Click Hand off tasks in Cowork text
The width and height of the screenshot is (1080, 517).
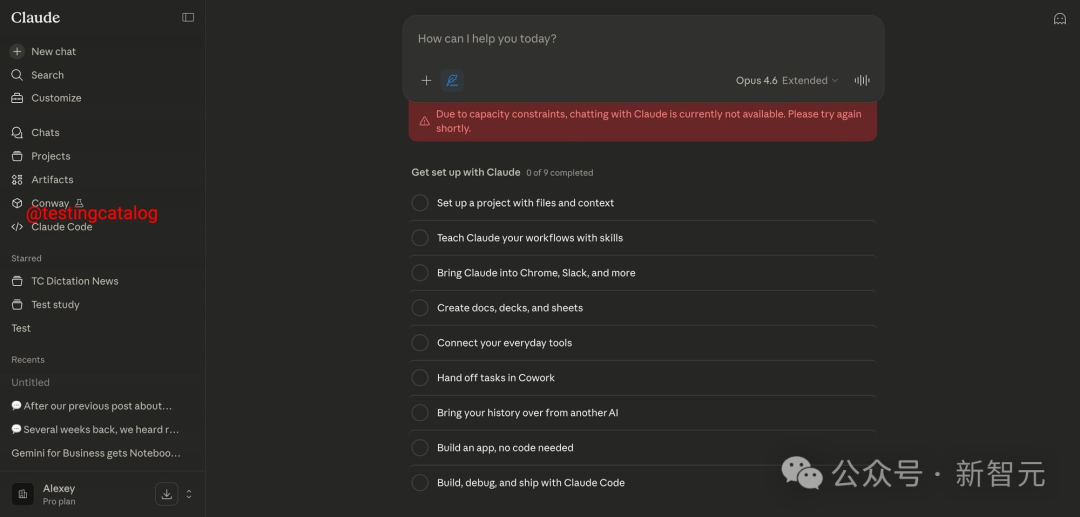pos(496,378)
